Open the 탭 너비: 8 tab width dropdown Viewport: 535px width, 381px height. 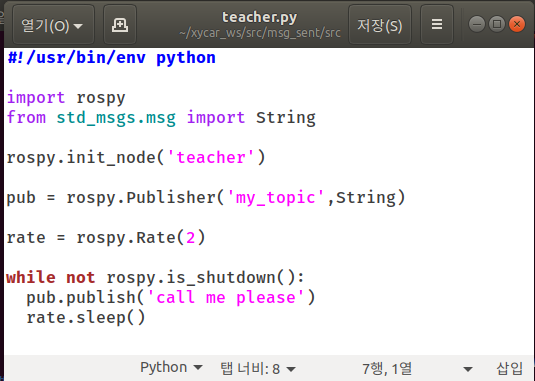click(x=258, y=368)
